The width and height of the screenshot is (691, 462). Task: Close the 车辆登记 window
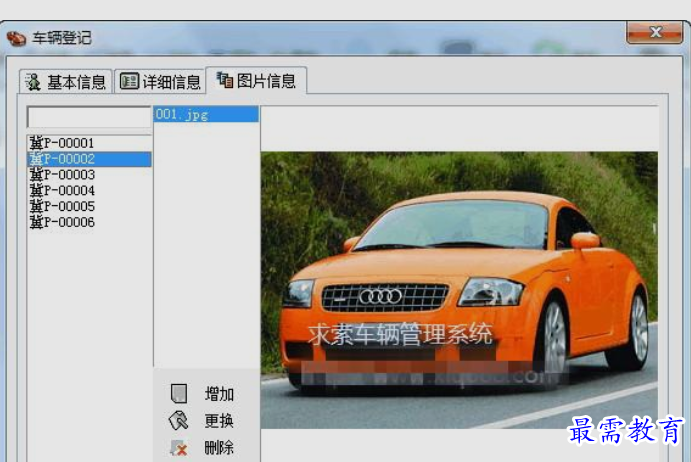pos(655,32)
